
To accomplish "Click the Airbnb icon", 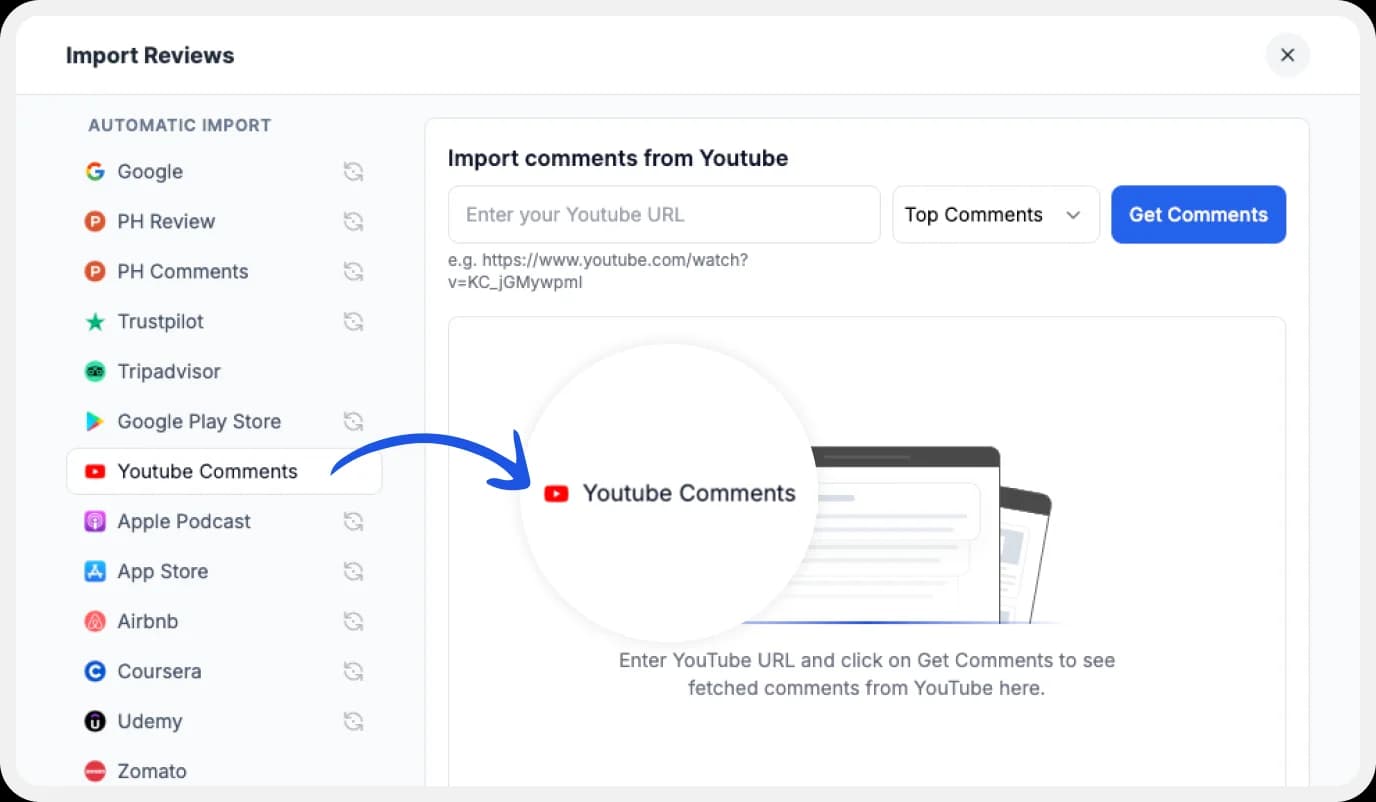I will click(95, 621).
